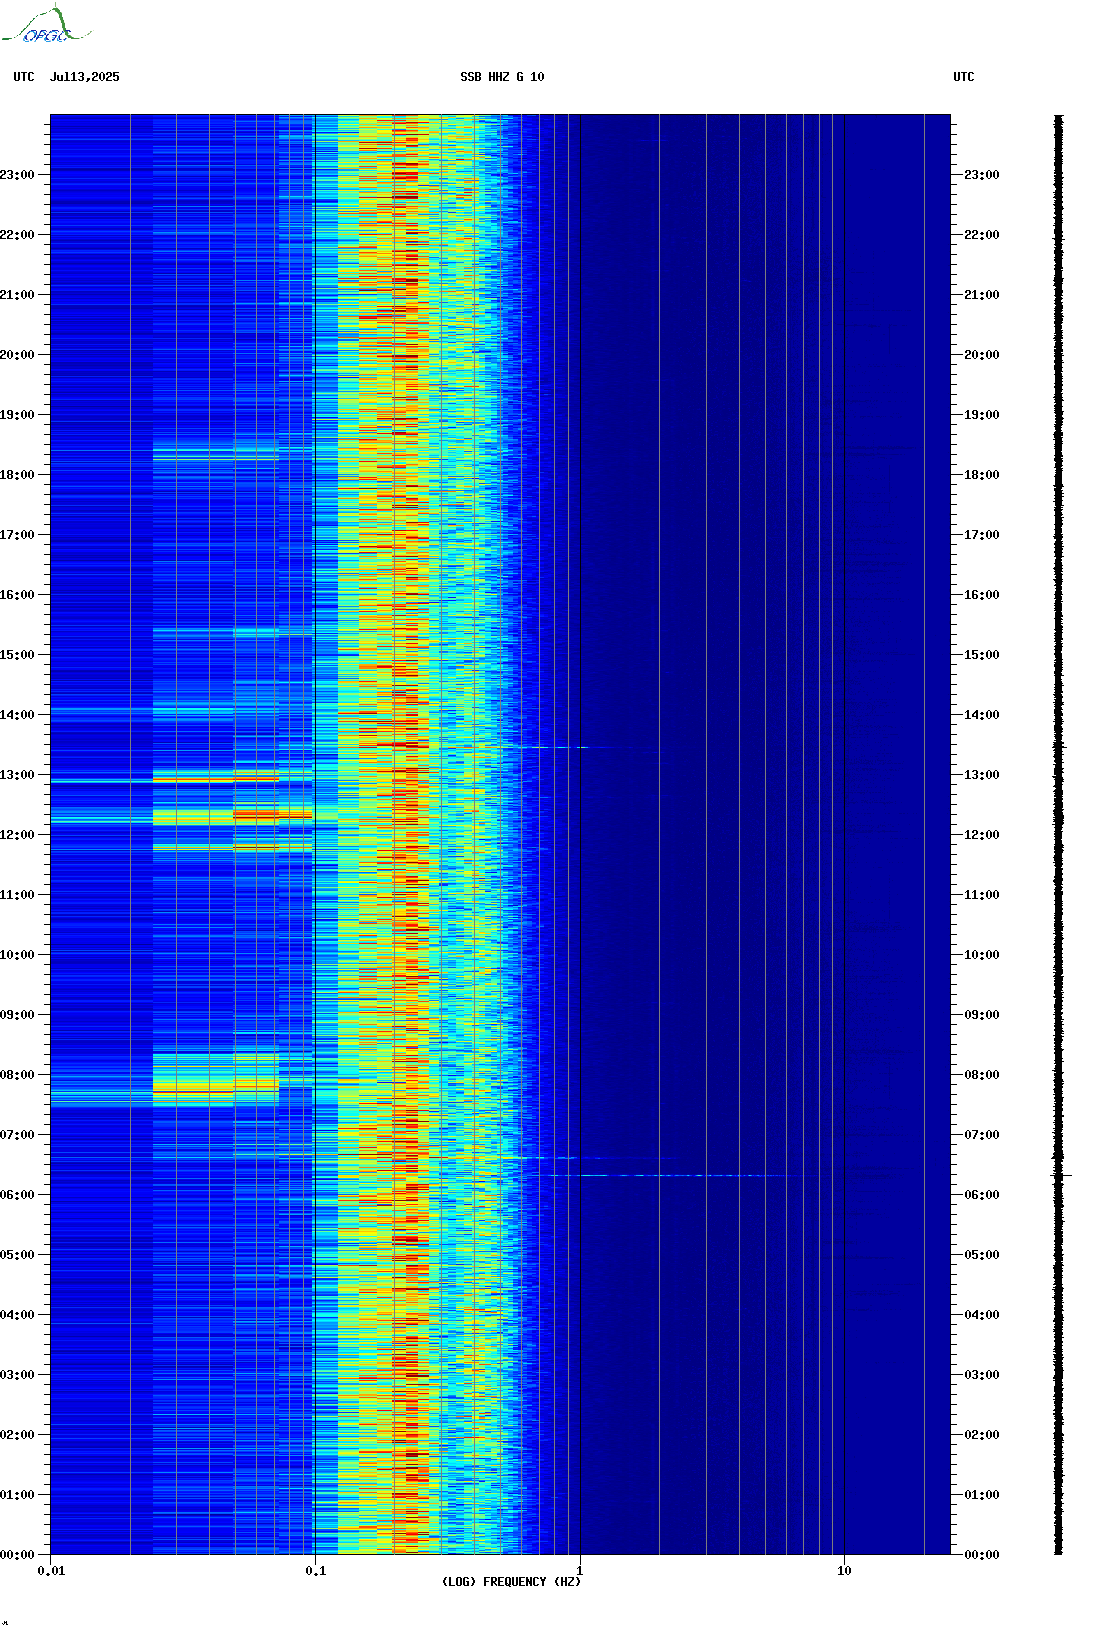Click the 10 Hz frequency tick label
Screen dimensions: 1102x1634
[844, 1571]
